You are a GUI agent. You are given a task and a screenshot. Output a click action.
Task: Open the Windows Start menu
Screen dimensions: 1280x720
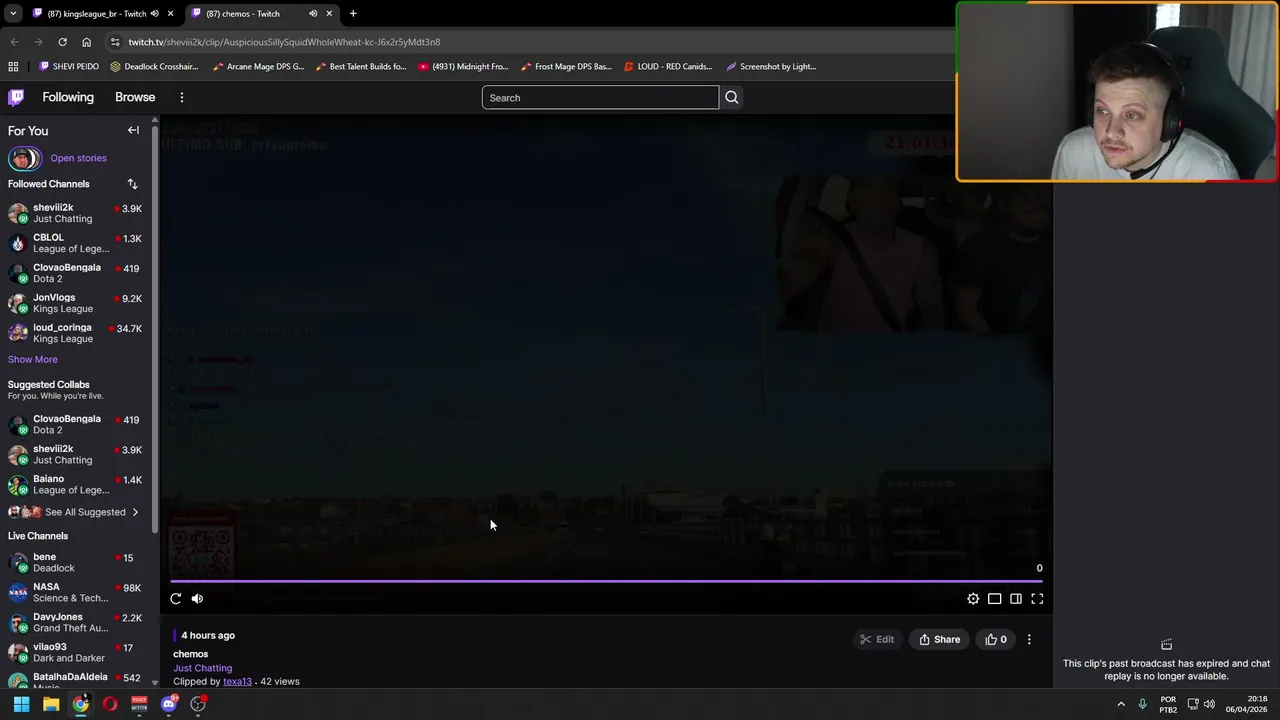click(x=21, y=704)
